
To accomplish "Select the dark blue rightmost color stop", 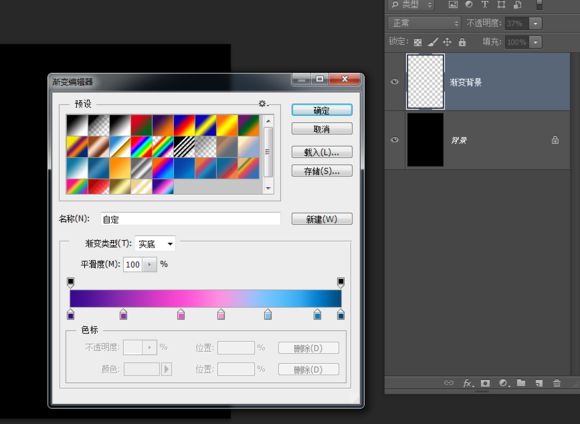I will tap(341, 314).
